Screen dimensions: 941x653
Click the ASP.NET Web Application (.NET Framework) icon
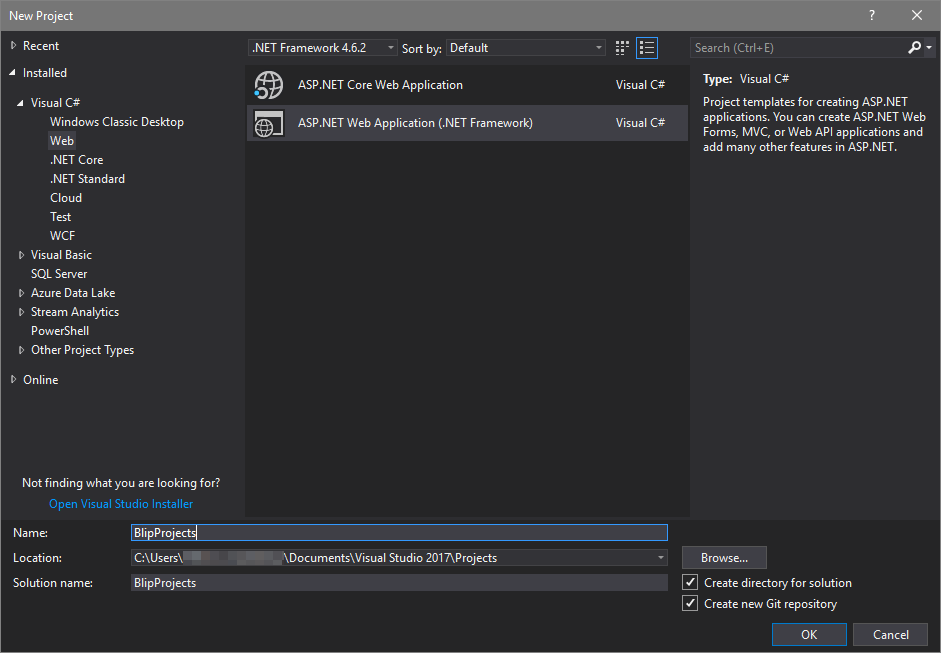[x=269, y=123]
